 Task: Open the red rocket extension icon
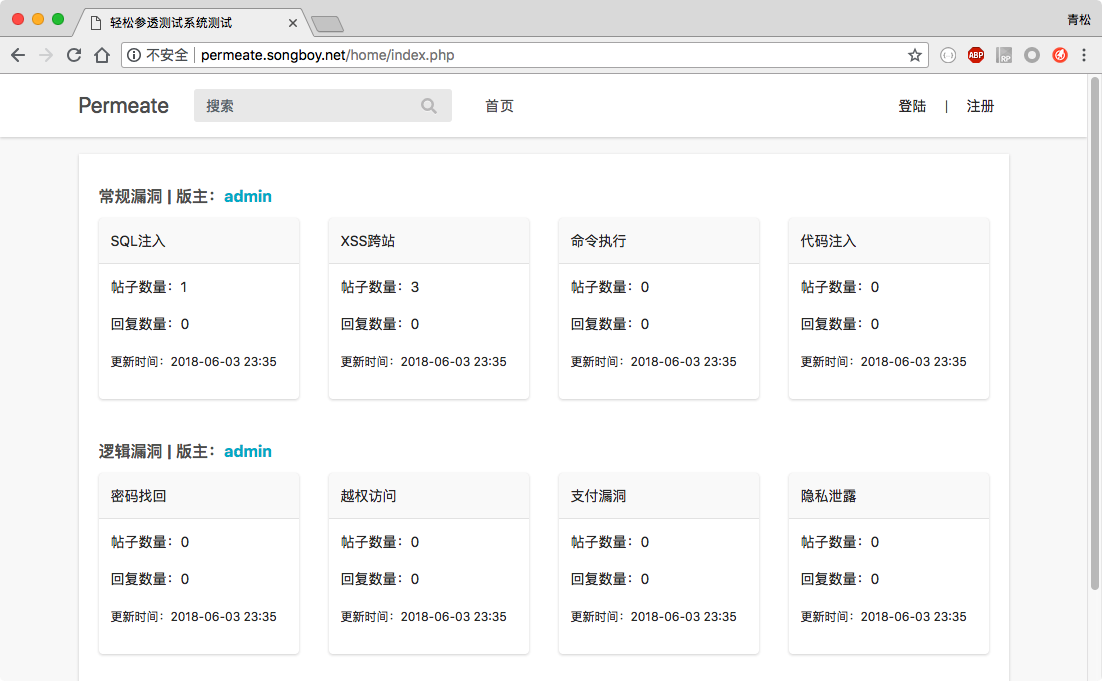(x=1060, y=55)
